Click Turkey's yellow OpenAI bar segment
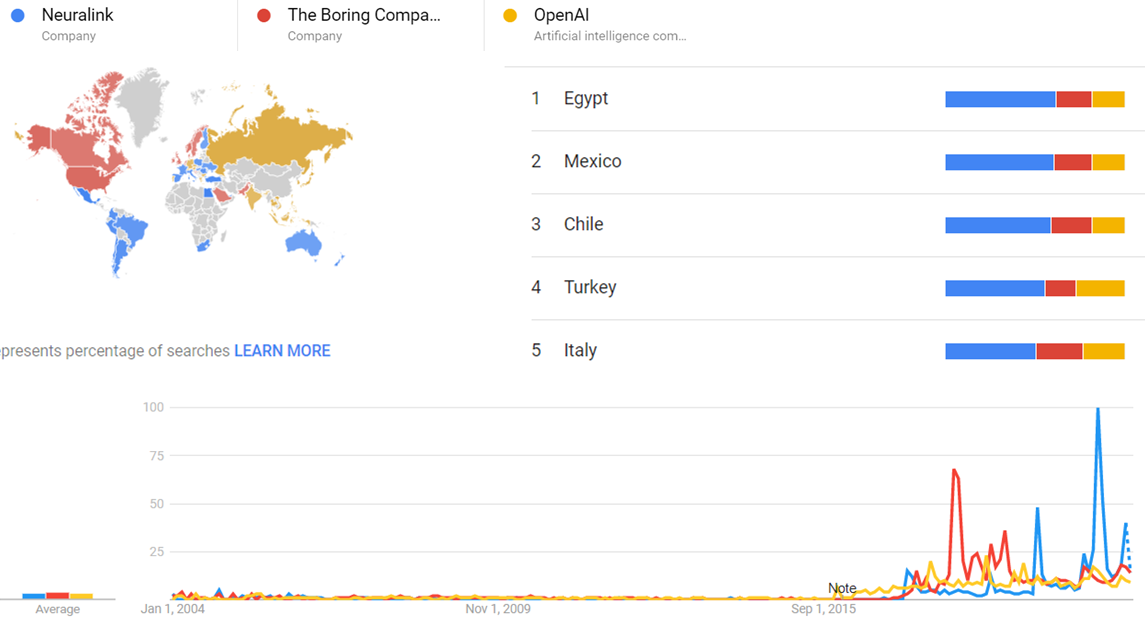The image size is (1145, 627). click(x=1100, y=288)
